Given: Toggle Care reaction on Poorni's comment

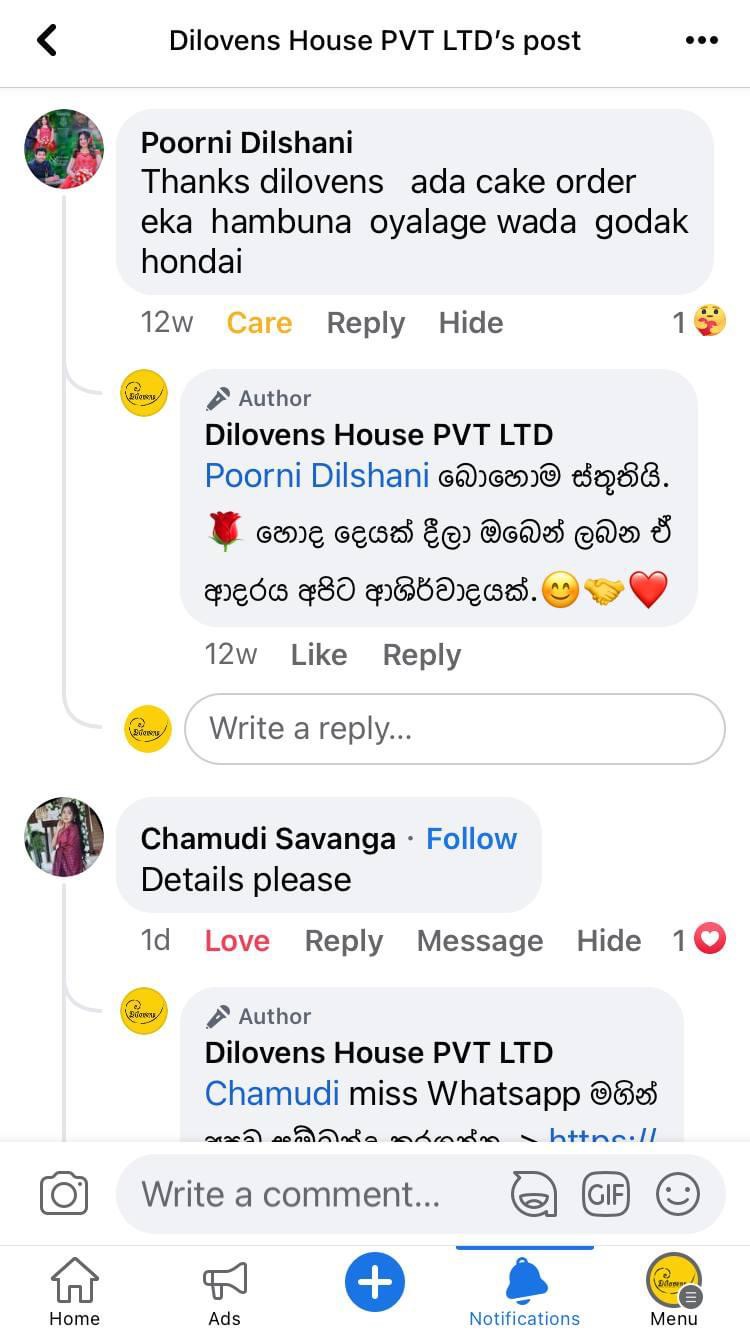Looking at the screenshot, I should coord(259,323).
